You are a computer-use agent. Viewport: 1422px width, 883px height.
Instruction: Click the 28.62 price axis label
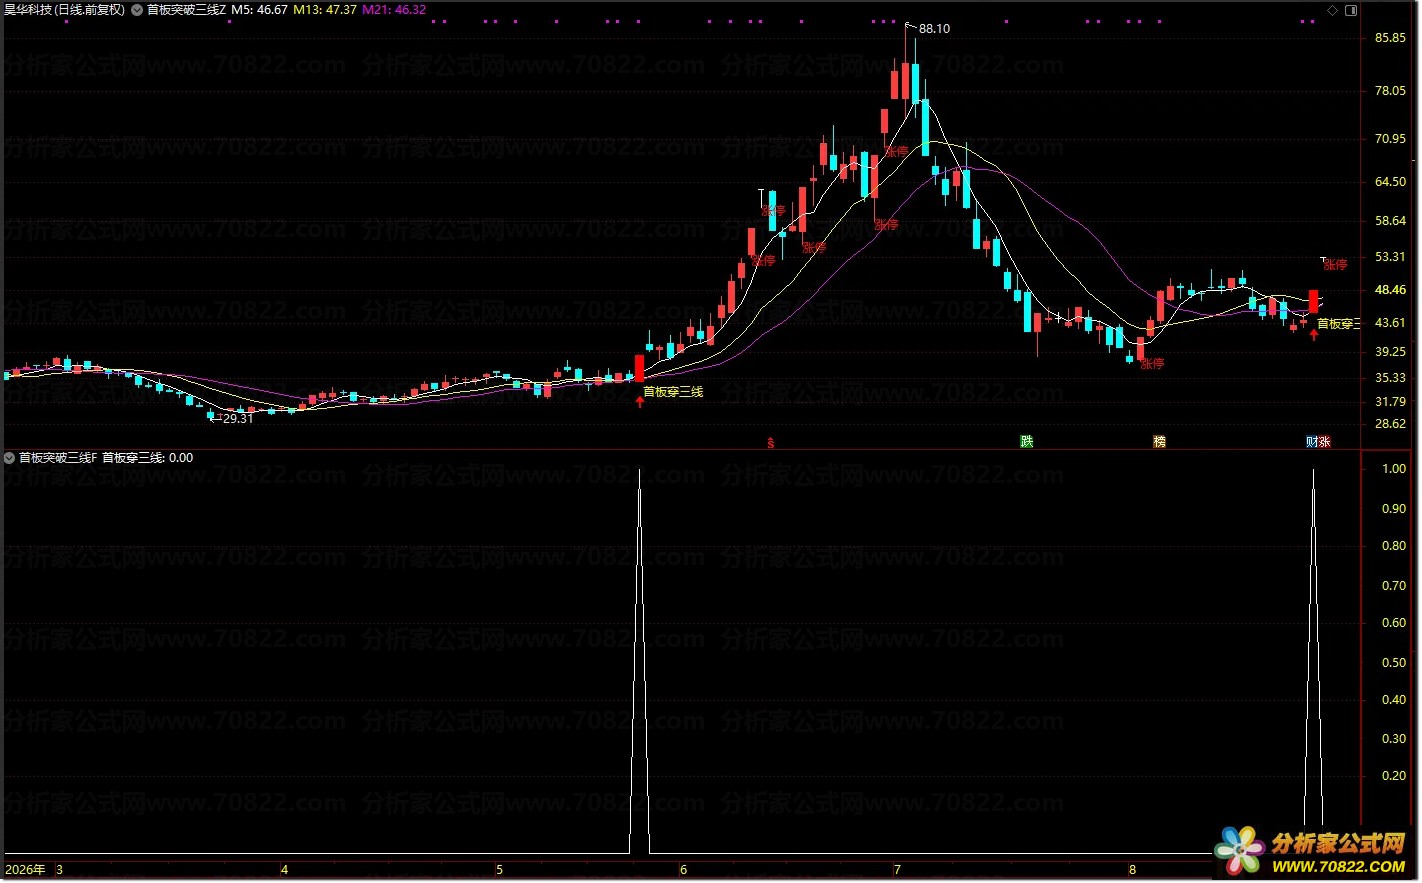pyautogui.click(x=1390, y=424)
